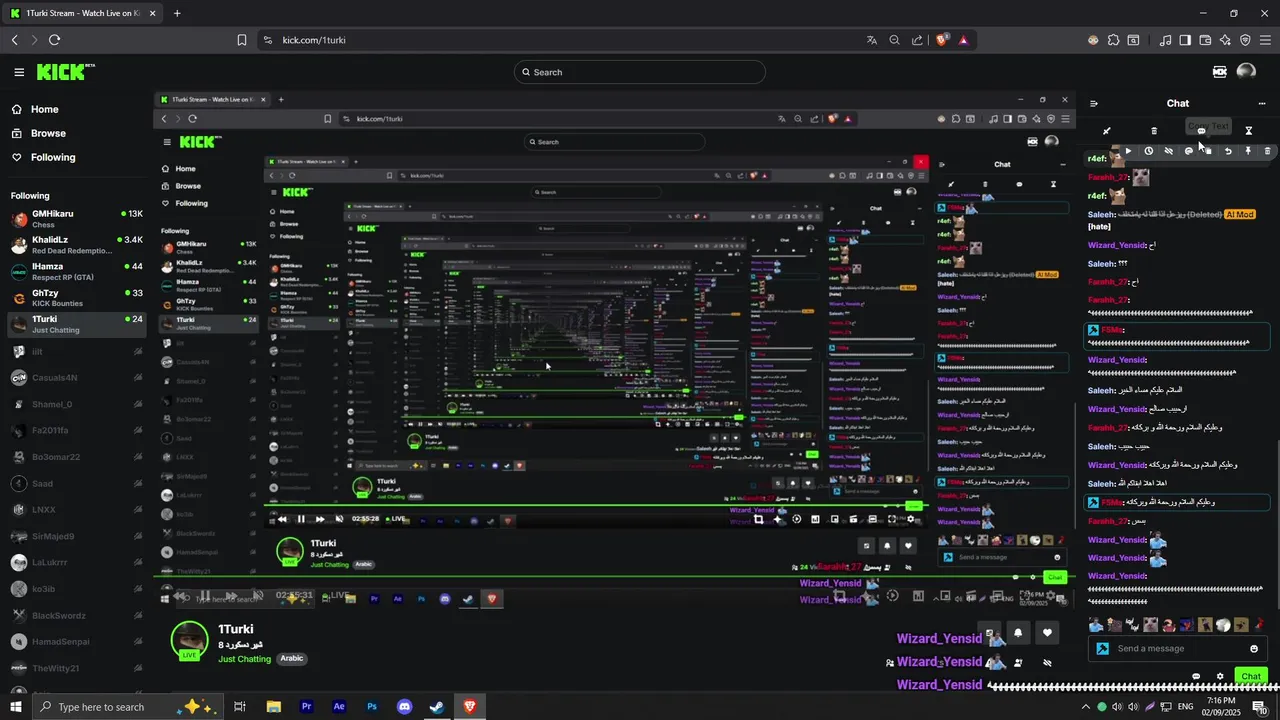
Task: Click the hourglass timeout icon in chat toolbar
Action: [x=1248, y=131]
